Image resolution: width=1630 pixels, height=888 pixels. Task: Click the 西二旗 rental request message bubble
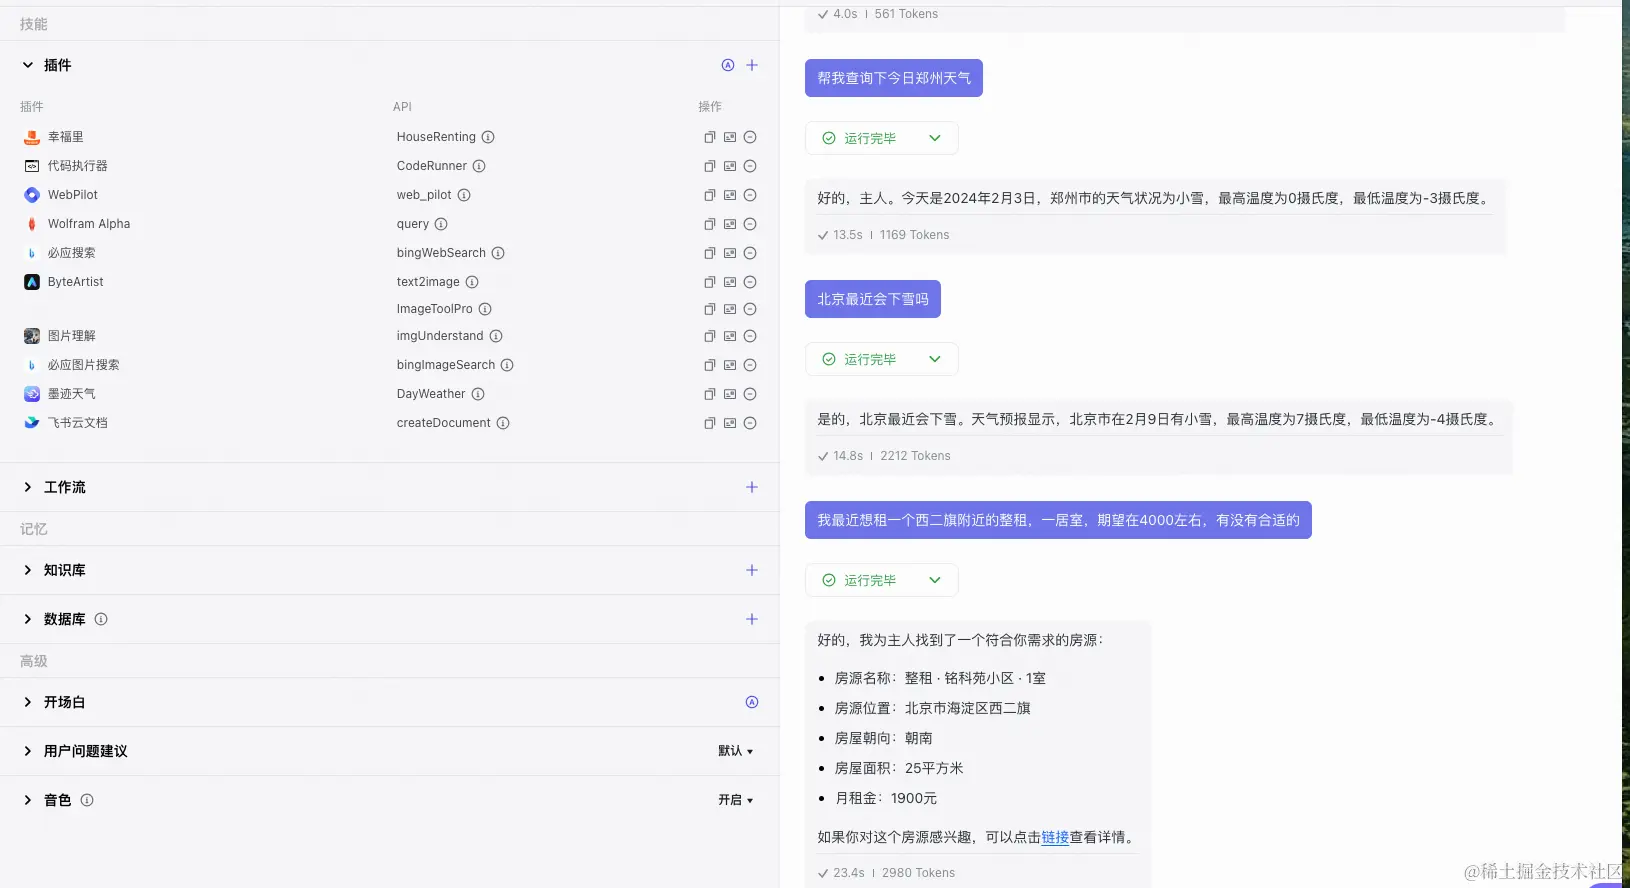[1058, 520]
